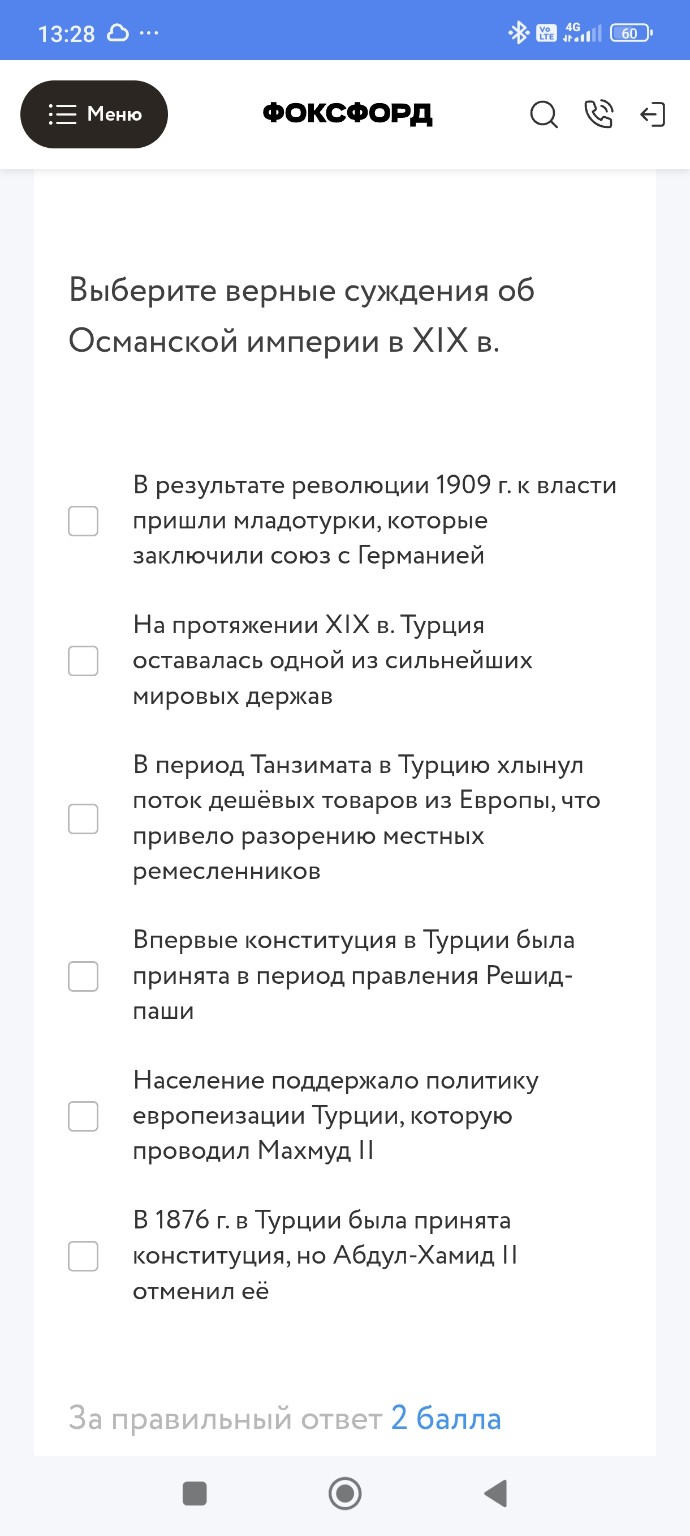Tap the VoLTE indicator in status bar

coord(543,30)
